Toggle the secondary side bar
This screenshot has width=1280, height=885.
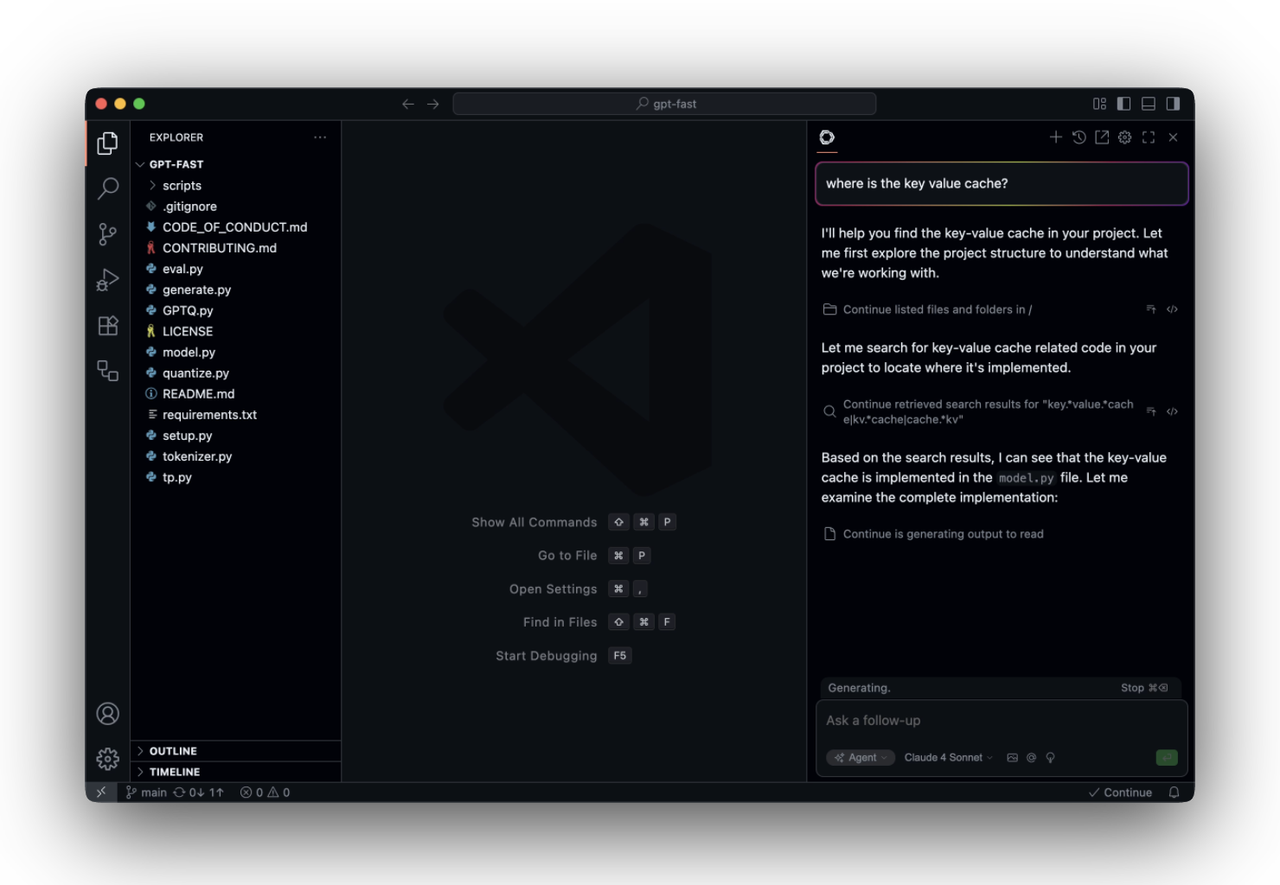click(1173, 104)
